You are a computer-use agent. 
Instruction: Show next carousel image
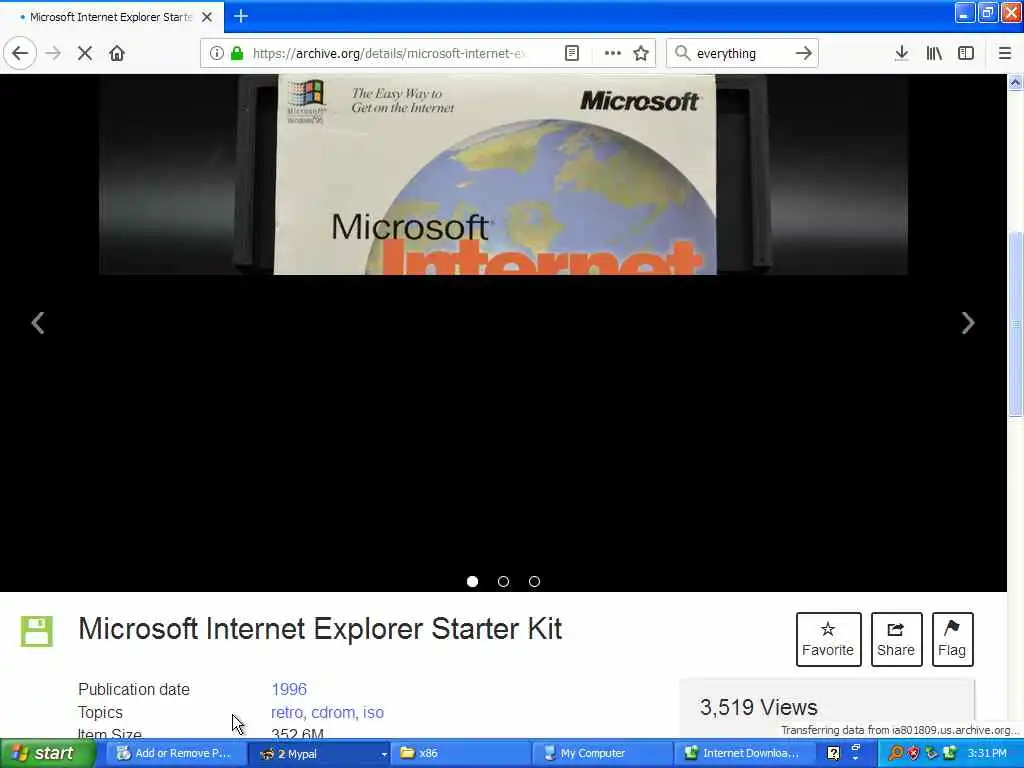click(x=968, y=323)
